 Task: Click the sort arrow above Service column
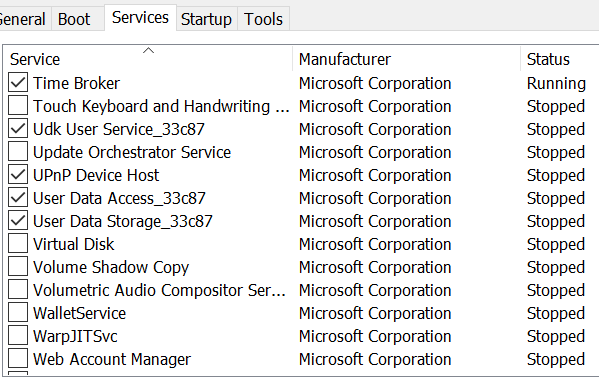tap(148, 50)
